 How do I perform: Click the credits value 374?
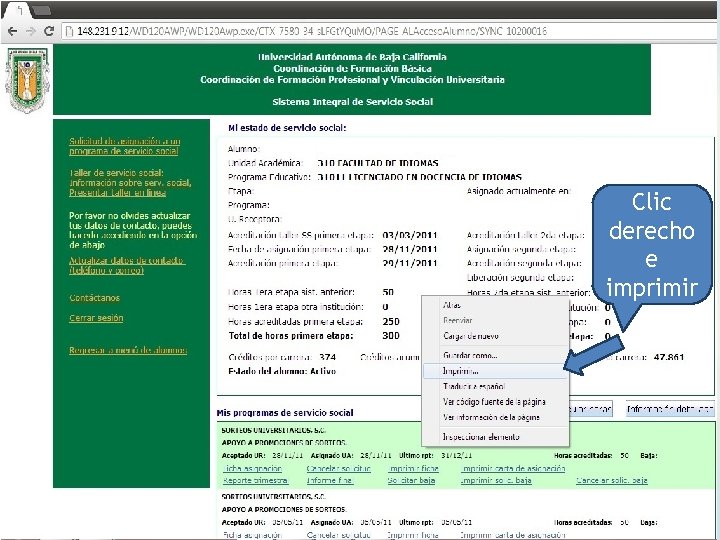[327, 357]
